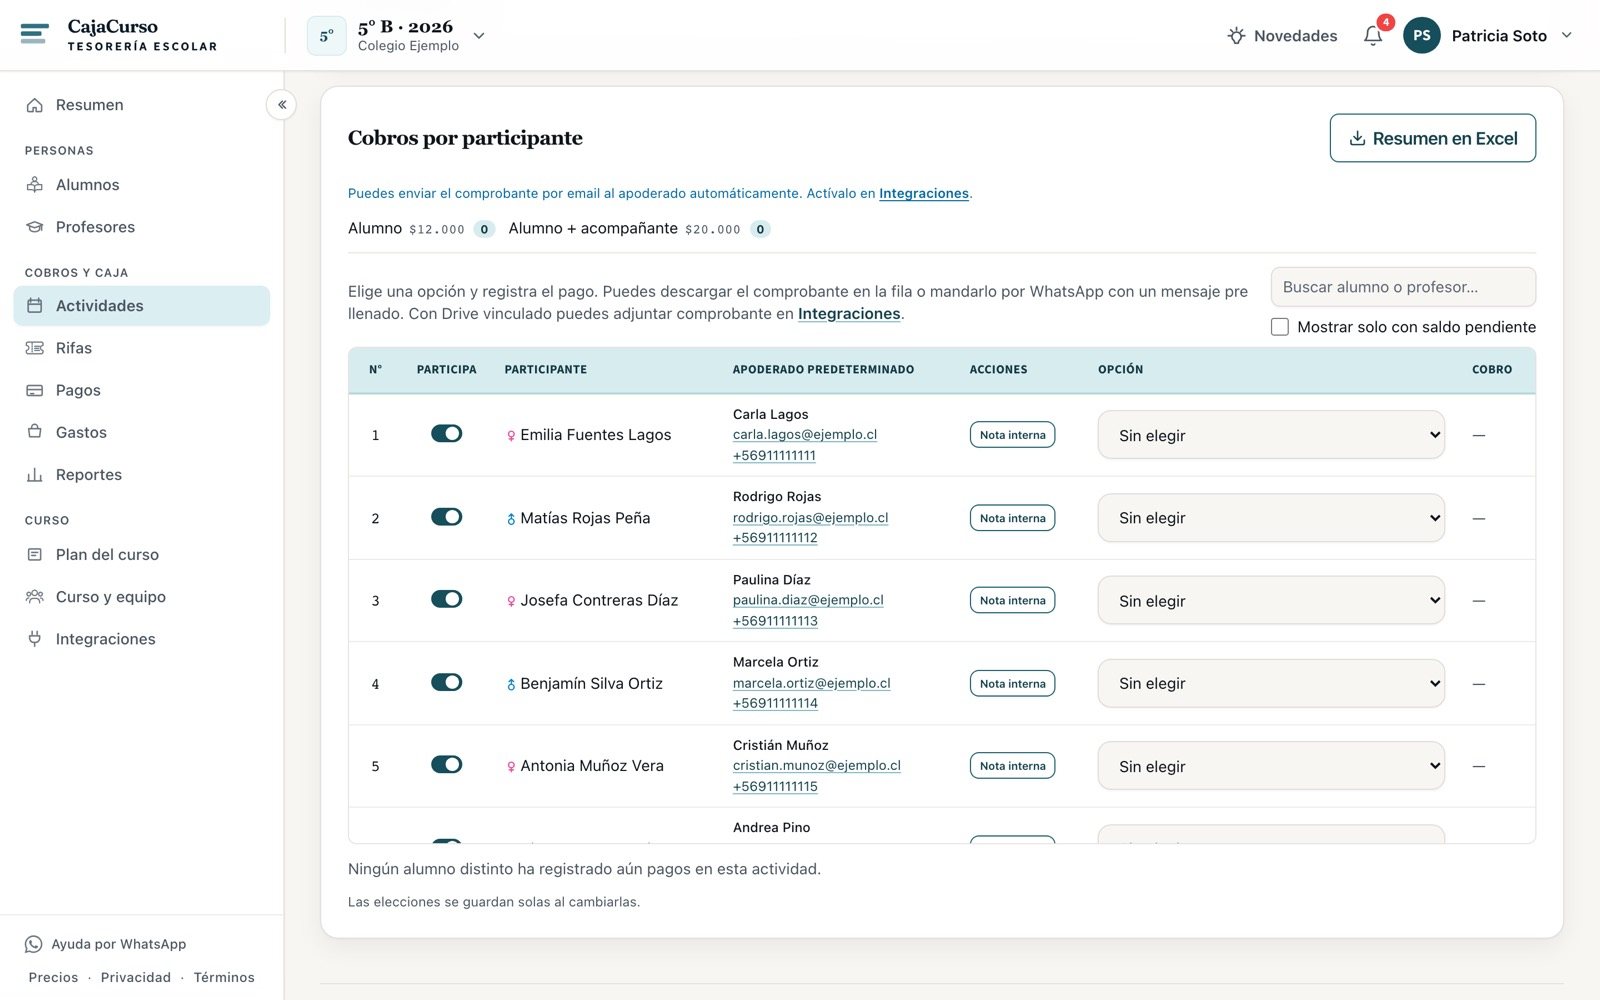This screenshot has height=1000, width=1600.
Task: Click Nota interna for Antonia Muñoz Vera
Action: 1012,766
